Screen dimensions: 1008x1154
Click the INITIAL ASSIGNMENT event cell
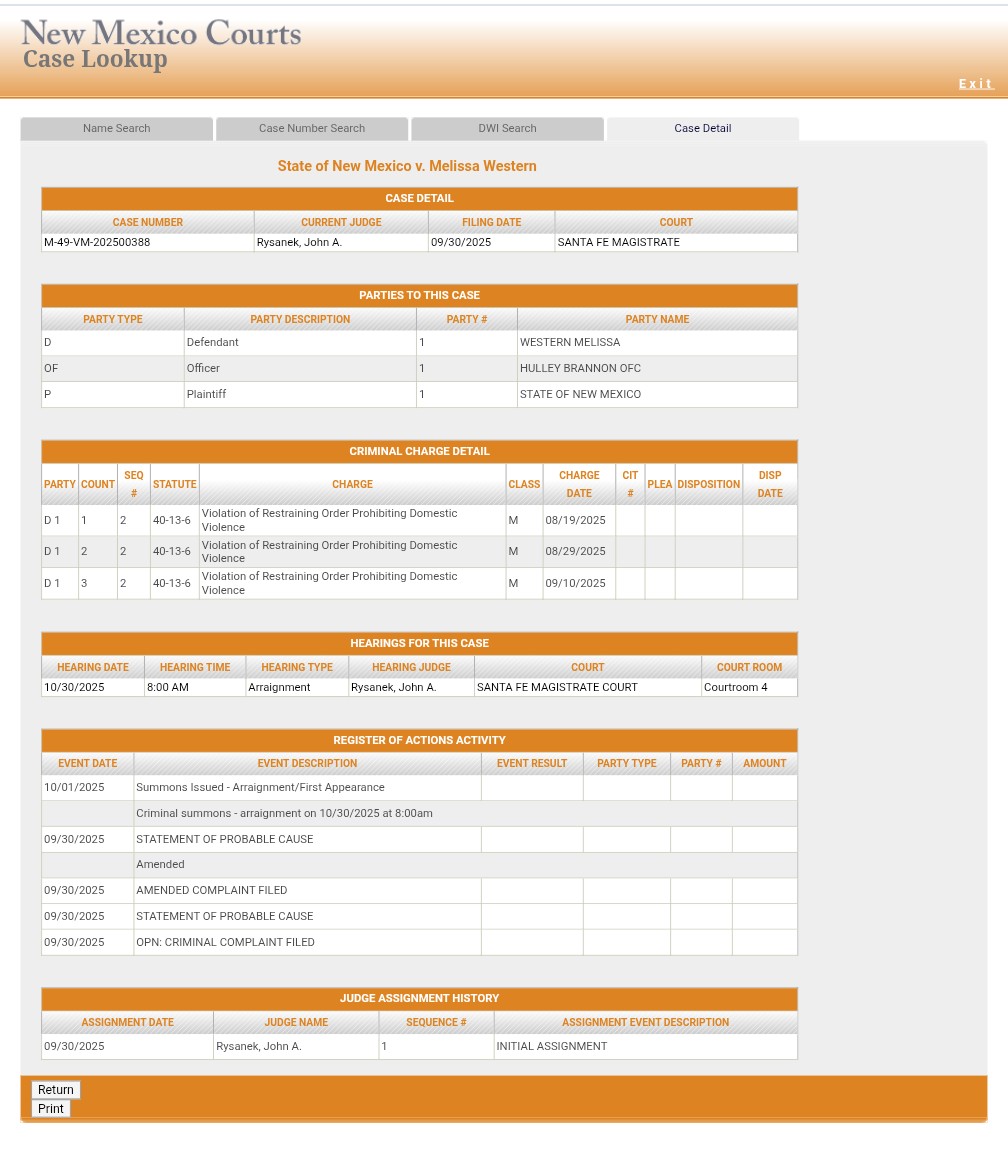tap(552, 1046)
